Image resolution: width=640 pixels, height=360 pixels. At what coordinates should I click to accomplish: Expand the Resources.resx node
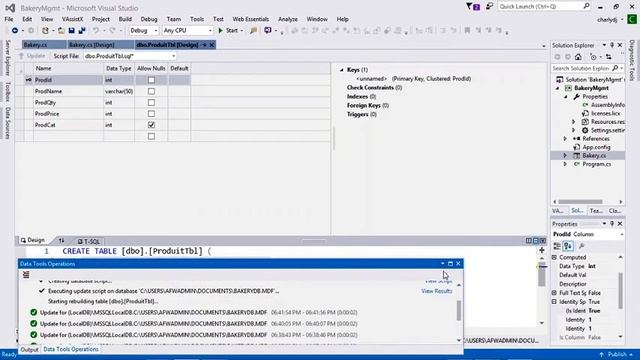tap(573, 122)
